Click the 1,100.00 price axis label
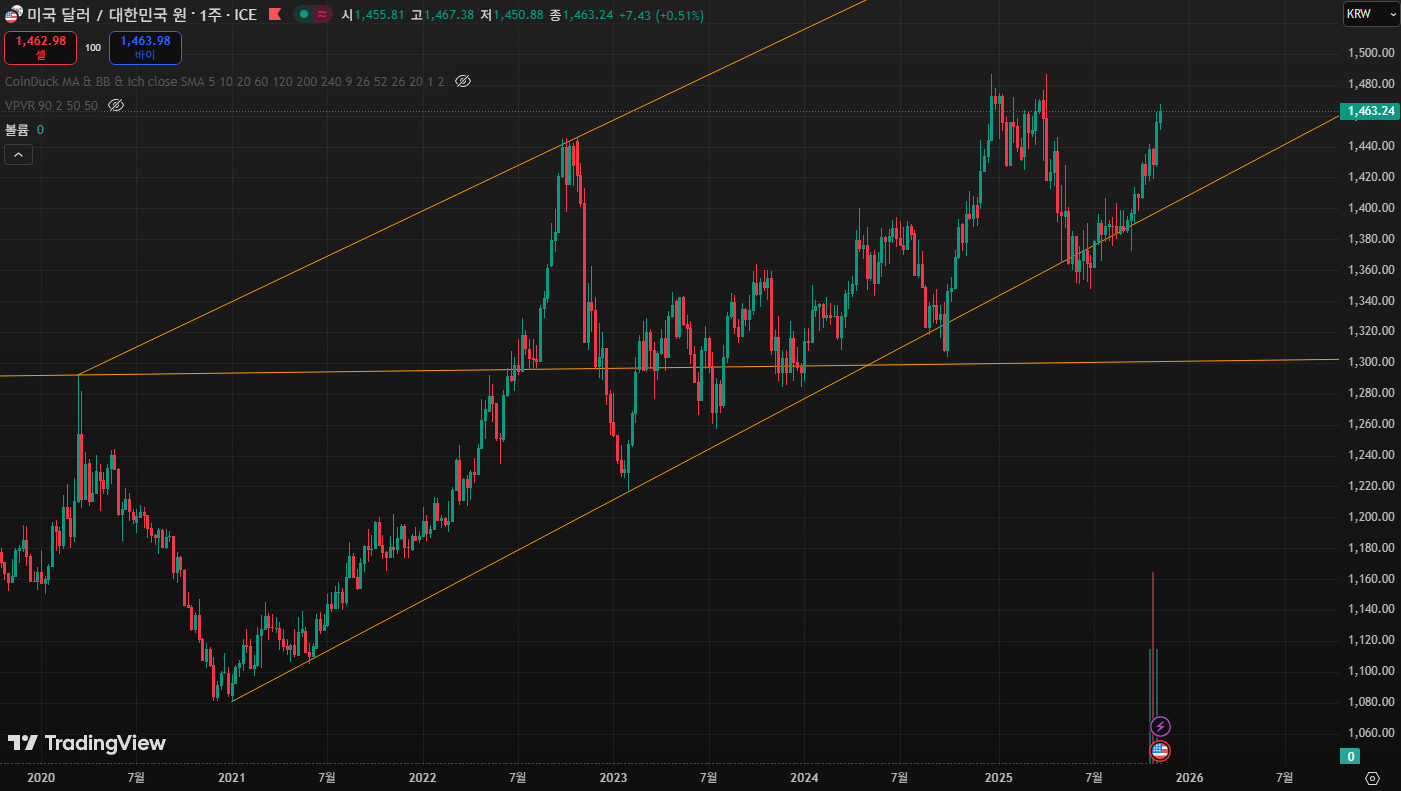 1372,671
